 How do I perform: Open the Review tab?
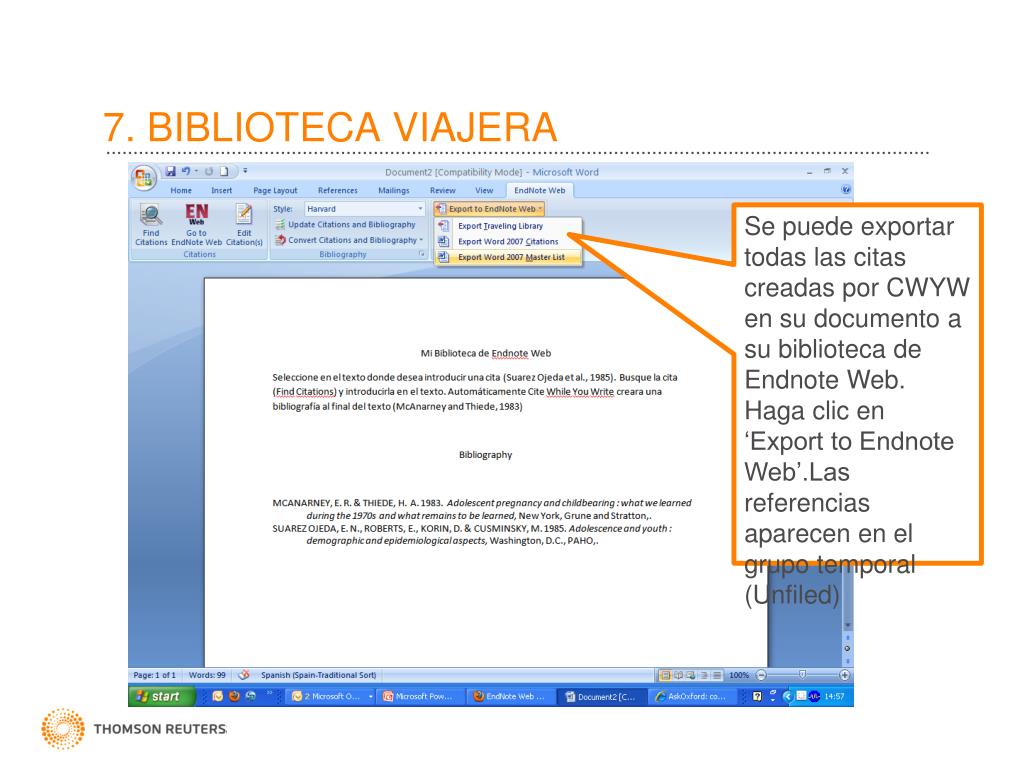point(442,191)
